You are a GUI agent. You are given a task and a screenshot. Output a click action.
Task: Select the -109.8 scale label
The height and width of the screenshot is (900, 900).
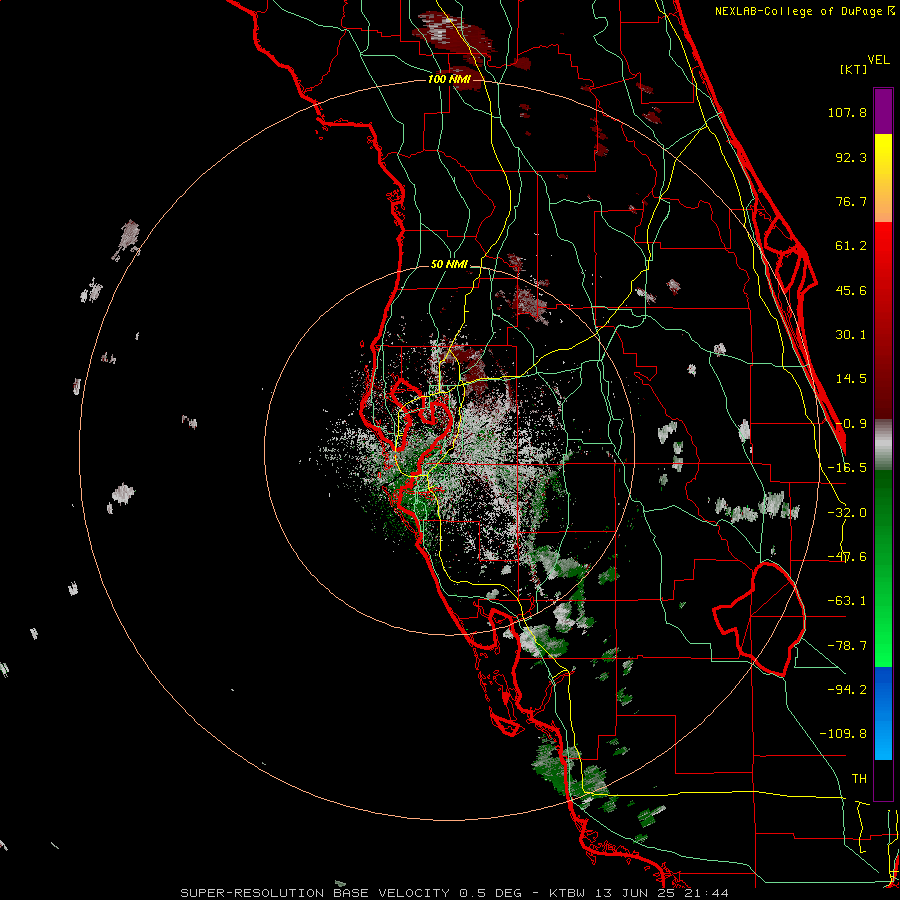[843, 734]
